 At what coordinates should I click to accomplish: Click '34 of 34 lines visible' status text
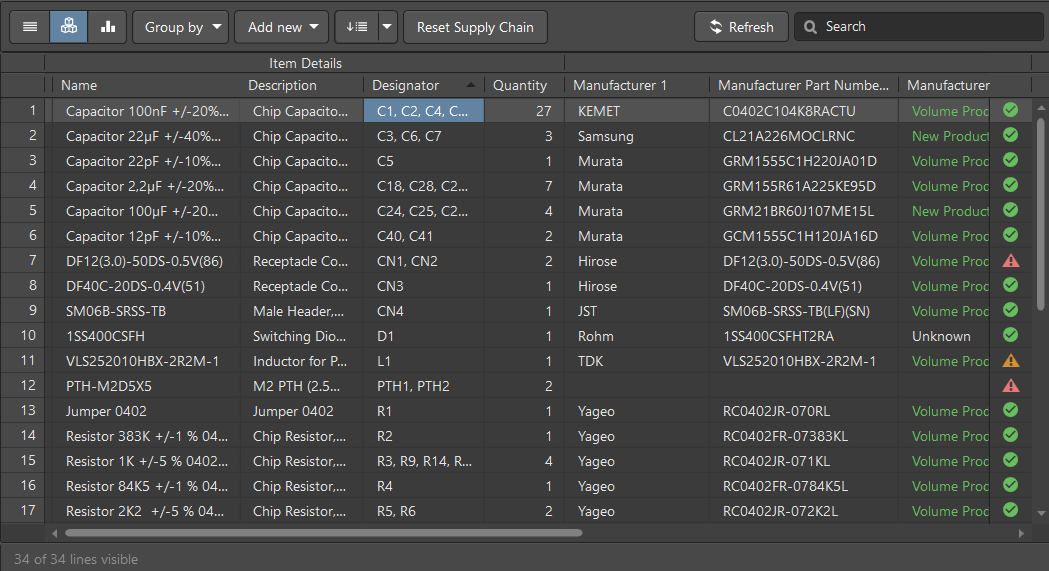click(76, 559)
